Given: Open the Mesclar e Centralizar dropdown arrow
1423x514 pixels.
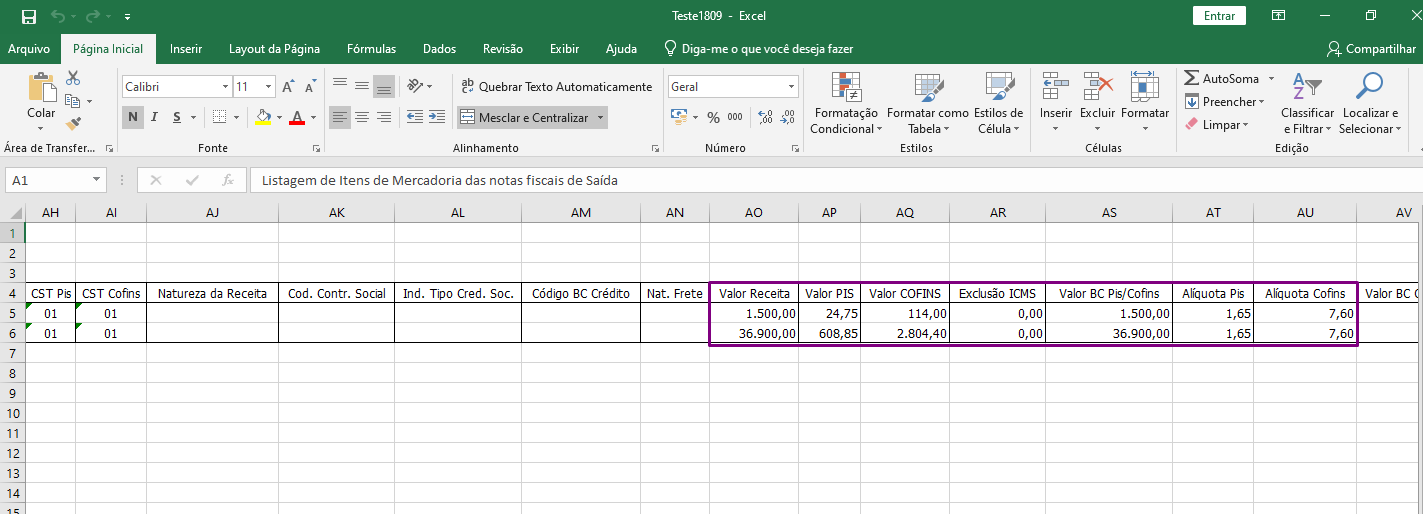Looking at the screenshot, I should 600,118.
